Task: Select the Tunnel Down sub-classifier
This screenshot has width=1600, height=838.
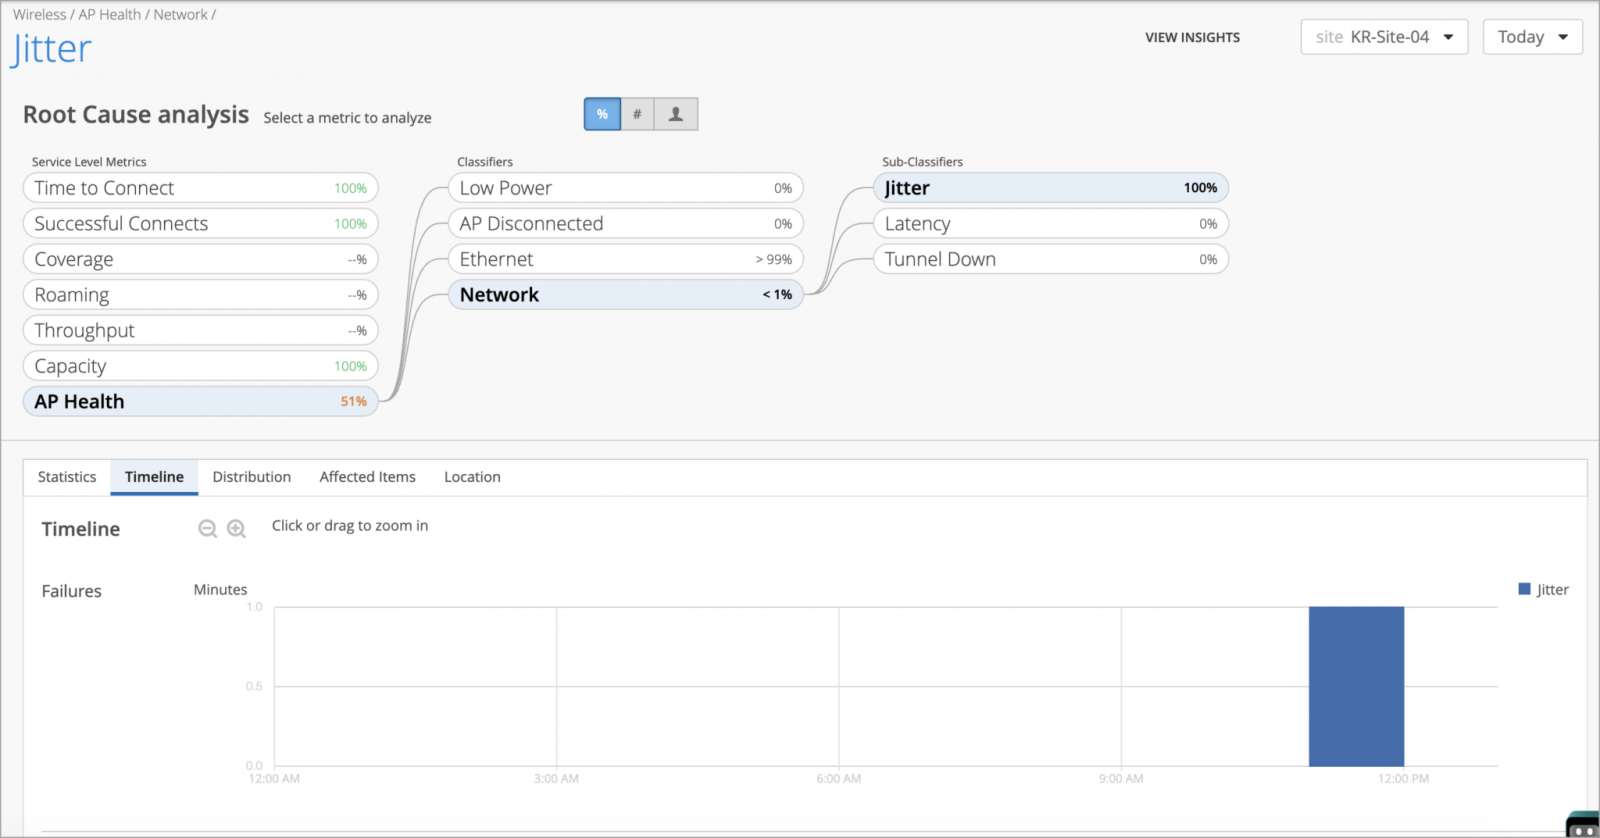Action: point(1050,259)
